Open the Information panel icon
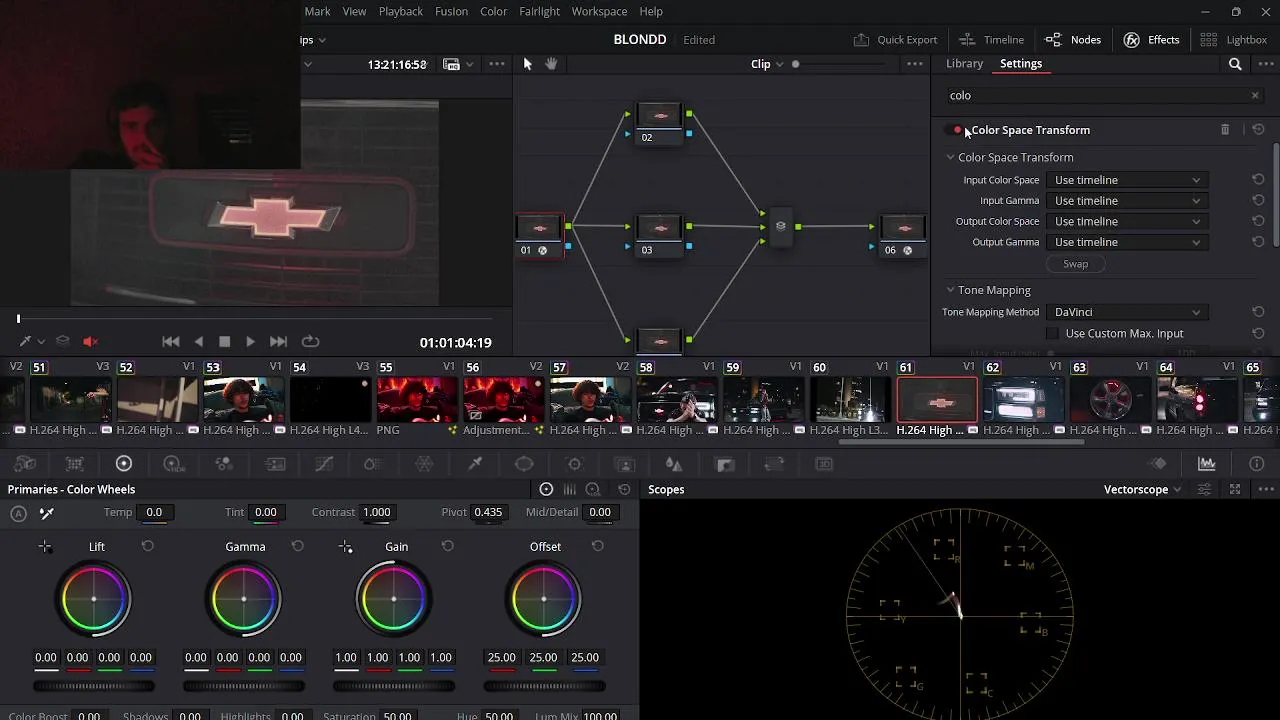 [1257, 464]
